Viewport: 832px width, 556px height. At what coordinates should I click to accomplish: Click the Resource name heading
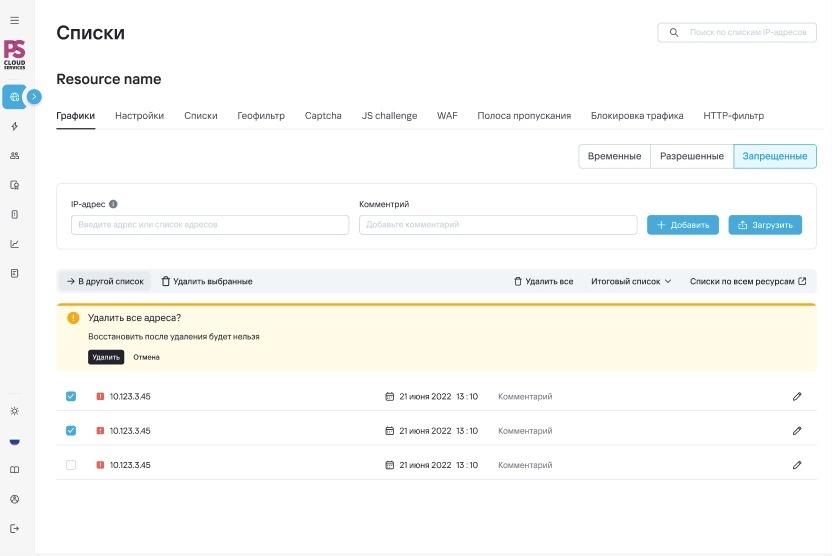(109, 79)
